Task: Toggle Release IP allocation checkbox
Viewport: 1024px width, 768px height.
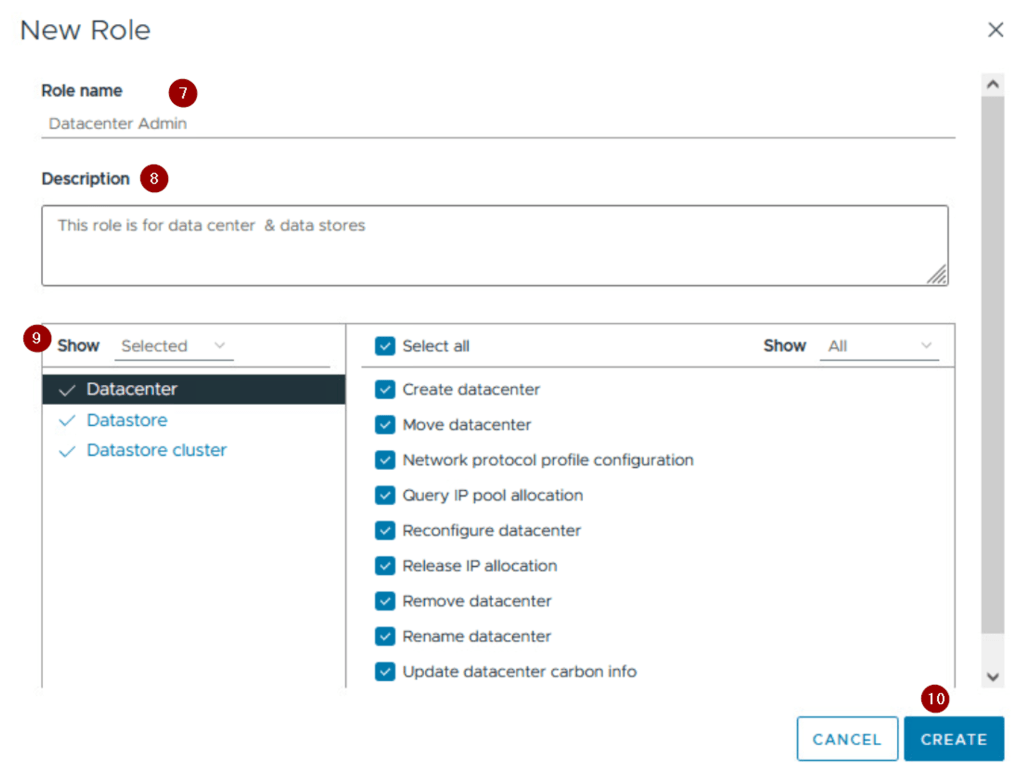Action: 385,566
